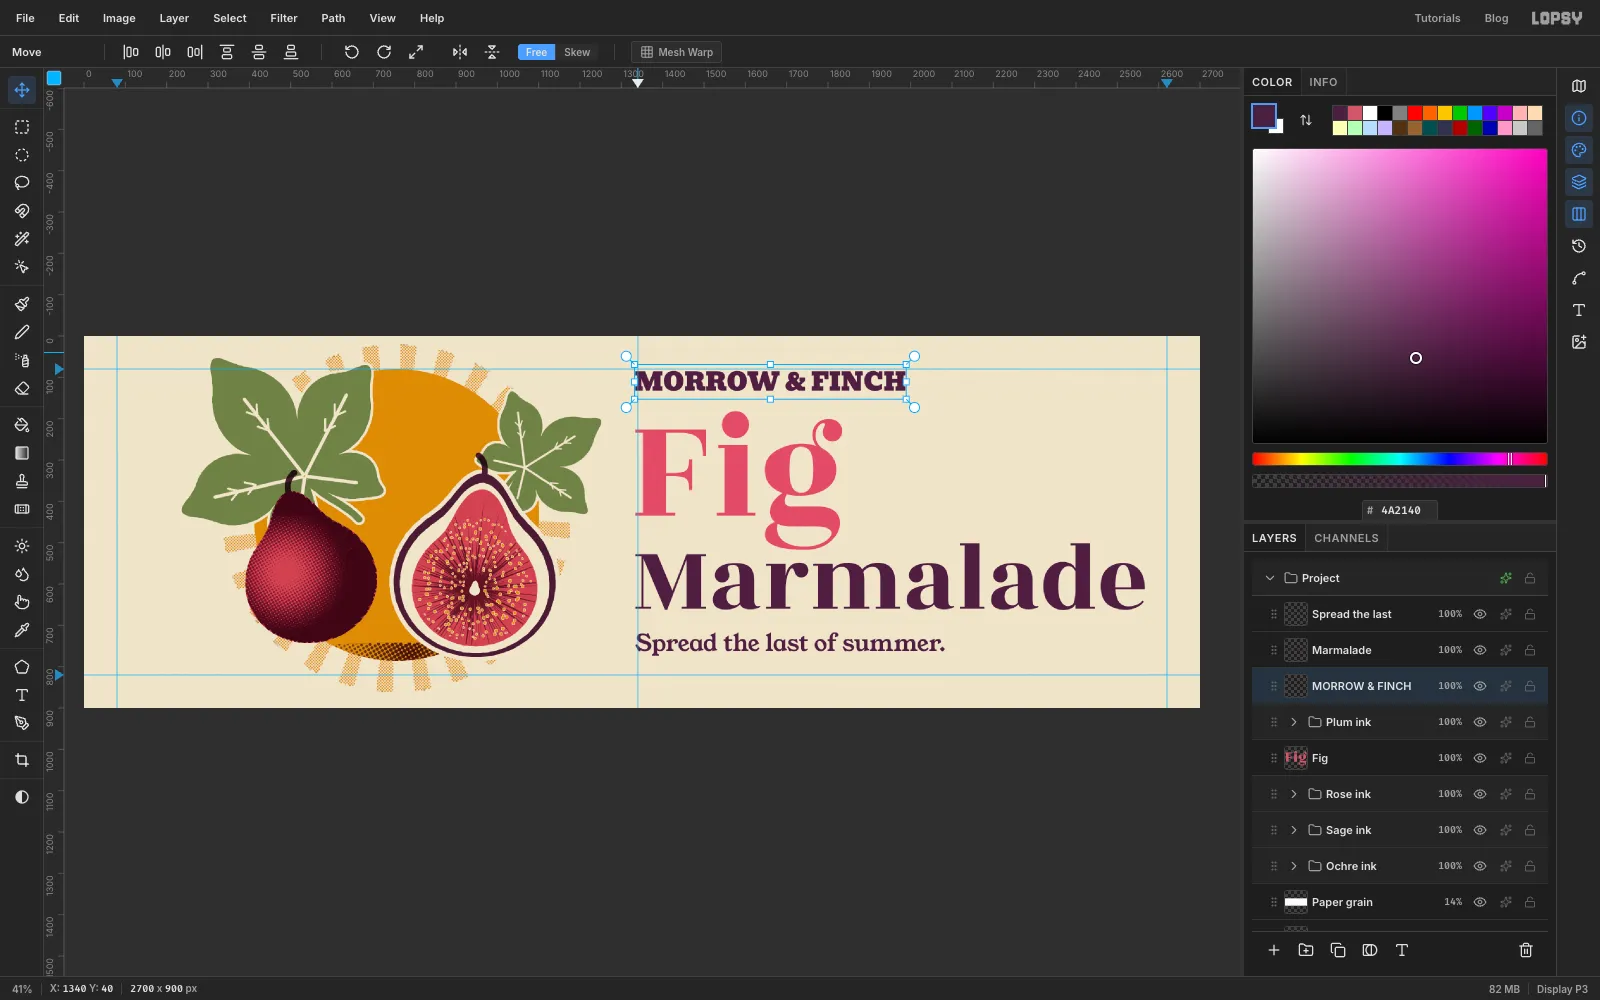Select the Eraser tool
The width and height of the screenshot is (1600, 1000).
22,389
